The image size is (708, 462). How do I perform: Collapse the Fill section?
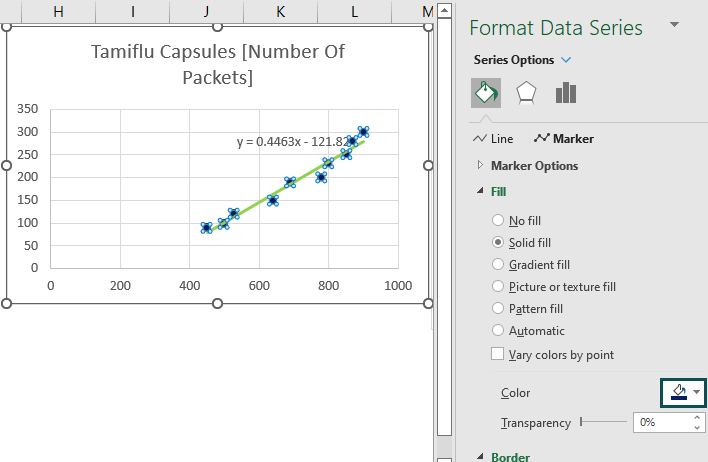(x=480, y=191)
